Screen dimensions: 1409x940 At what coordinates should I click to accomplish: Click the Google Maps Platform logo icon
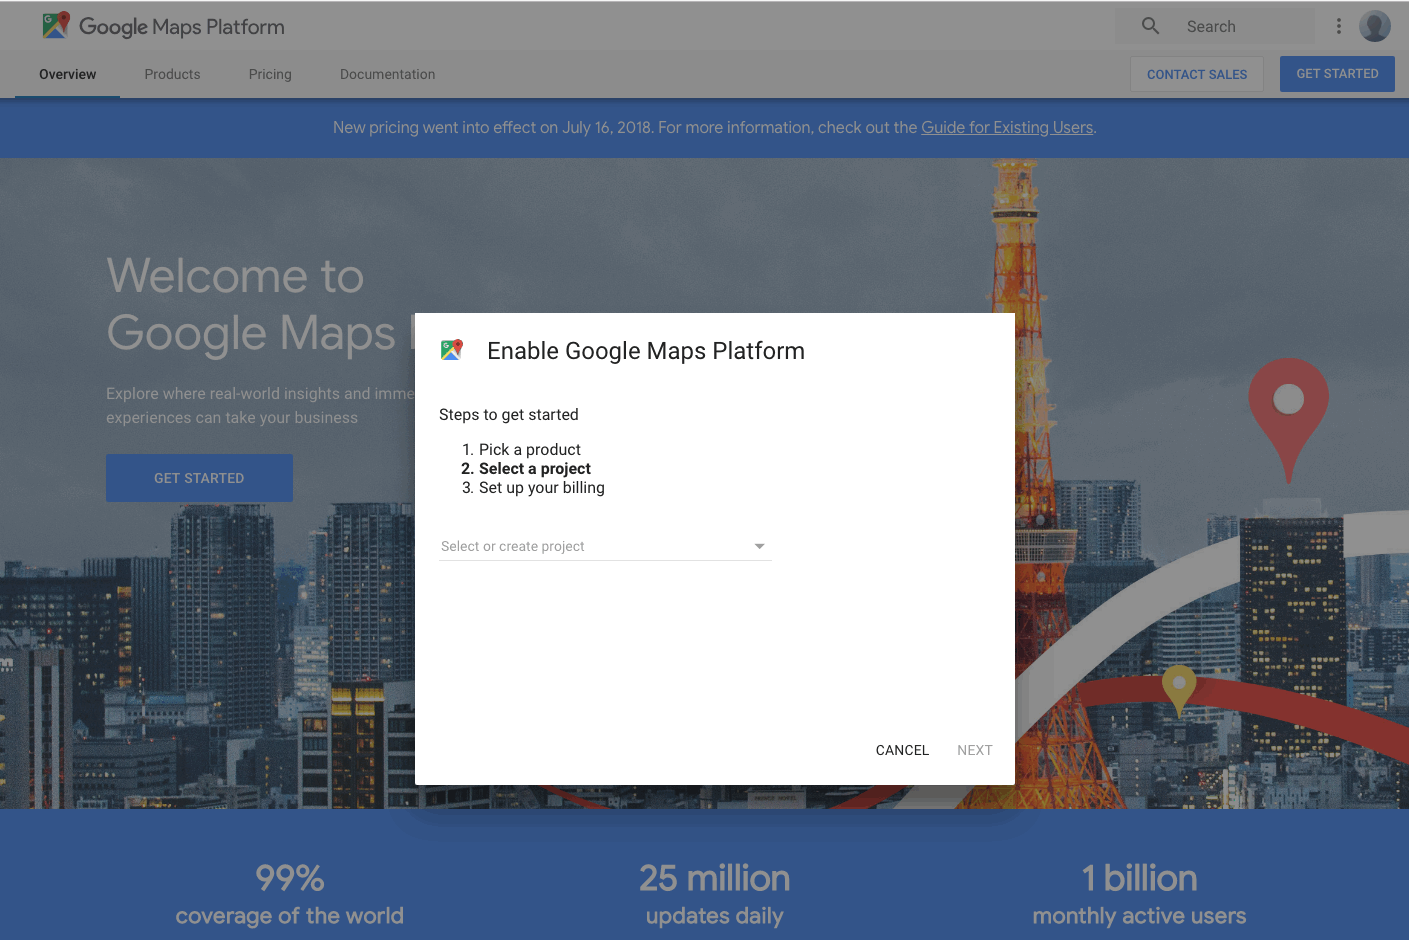click(x=56, y=26)
